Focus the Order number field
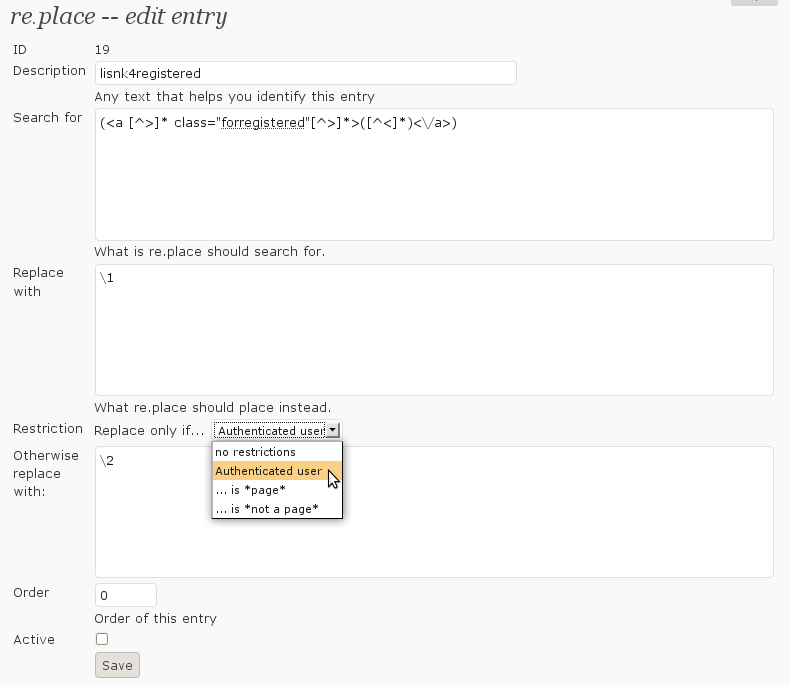790x685 pixels. click(x=126, y=595)
